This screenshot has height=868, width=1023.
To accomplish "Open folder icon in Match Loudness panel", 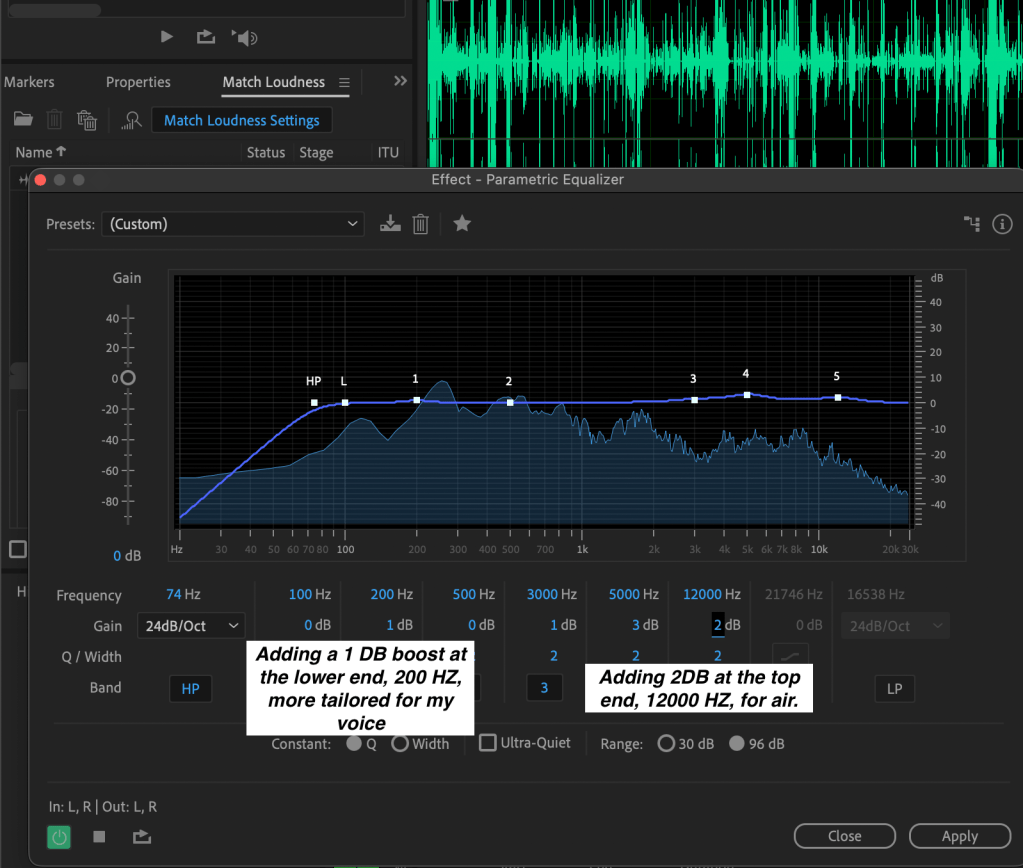I will click(23, 120).
